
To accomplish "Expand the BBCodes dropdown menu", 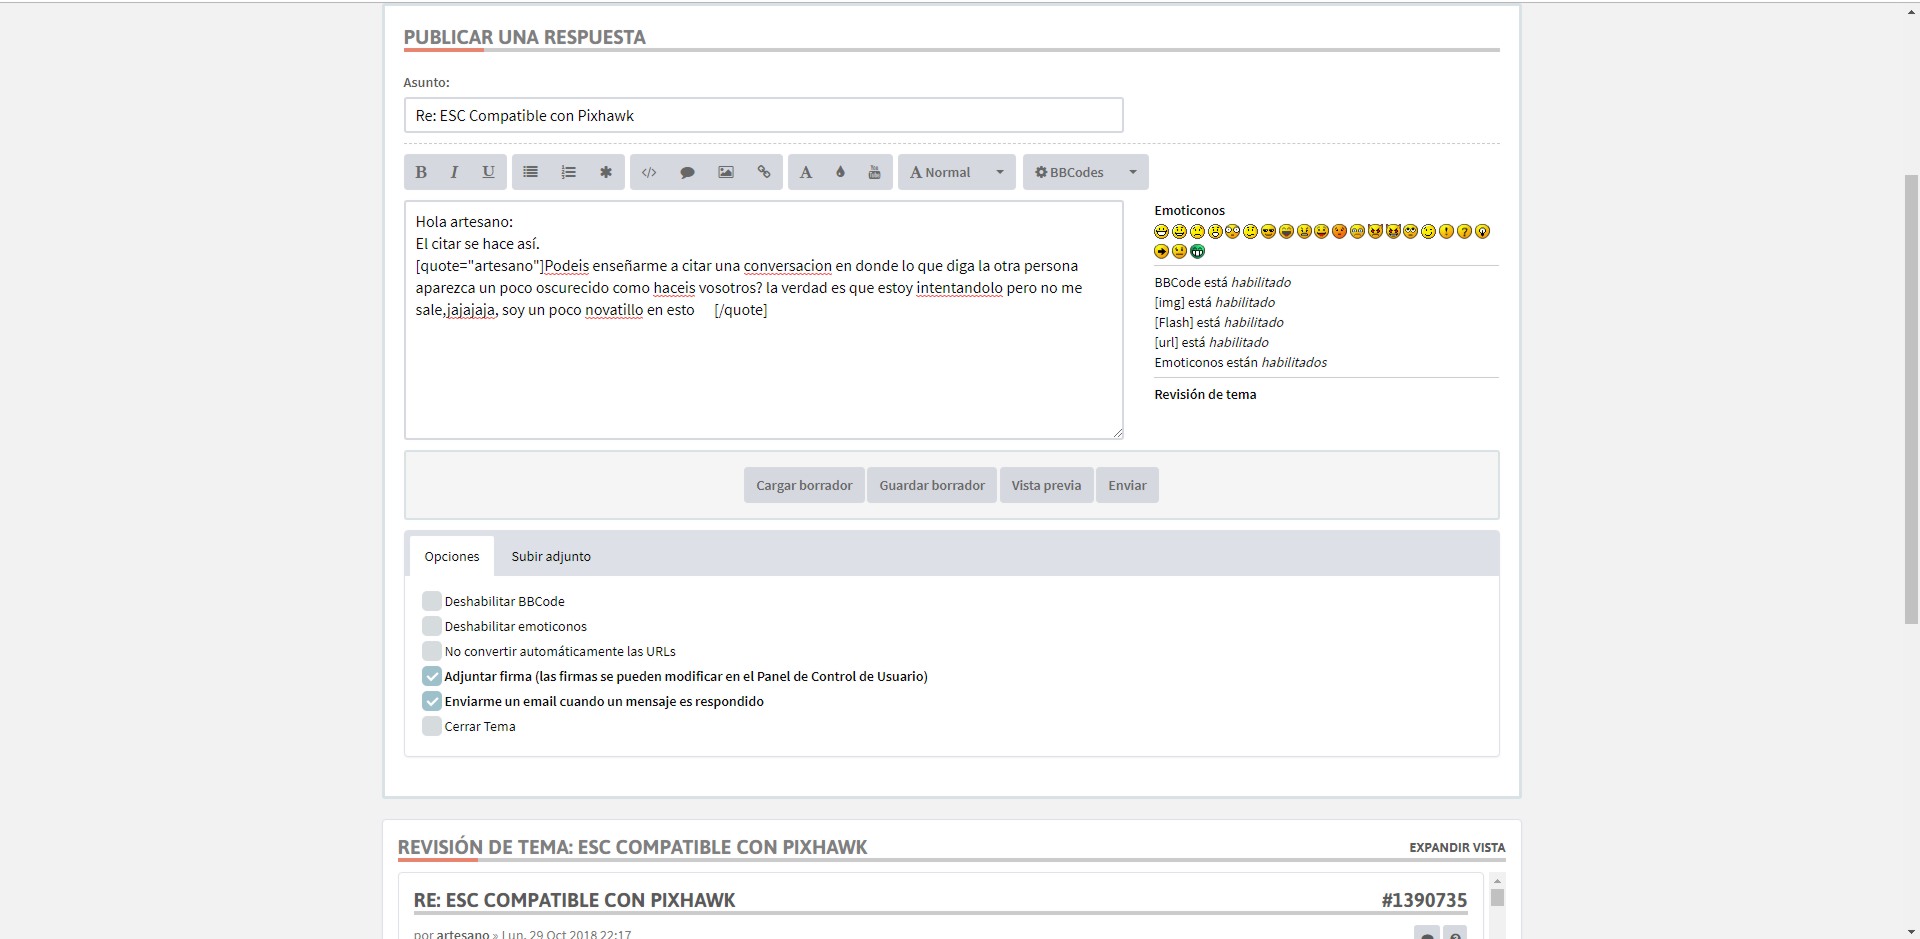I will pos(1085,172).
